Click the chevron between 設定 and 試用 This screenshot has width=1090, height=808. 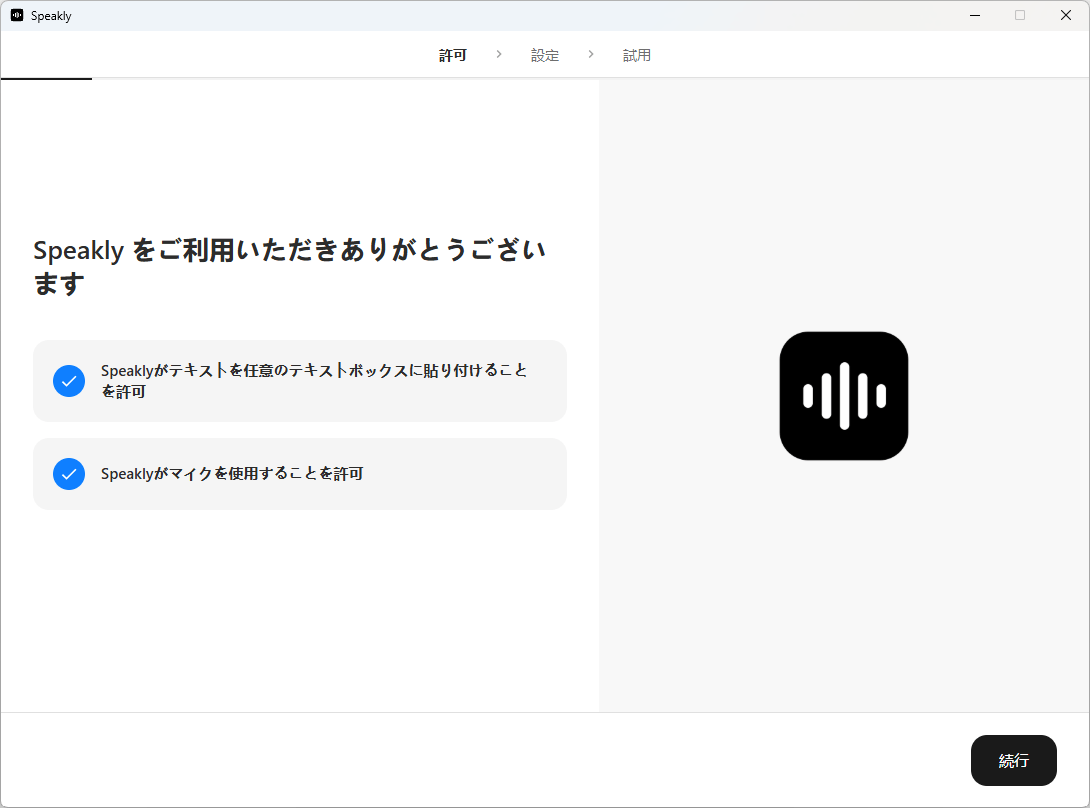(591, 55)
